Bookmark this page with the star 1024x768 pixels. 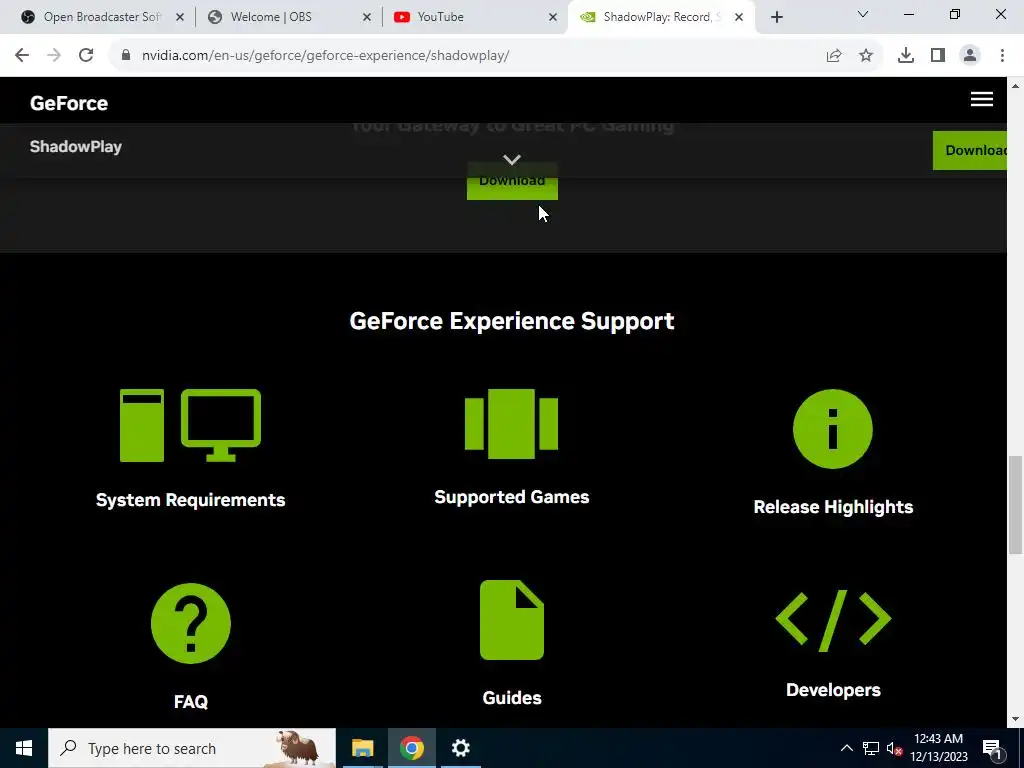(x=866, y=56)
